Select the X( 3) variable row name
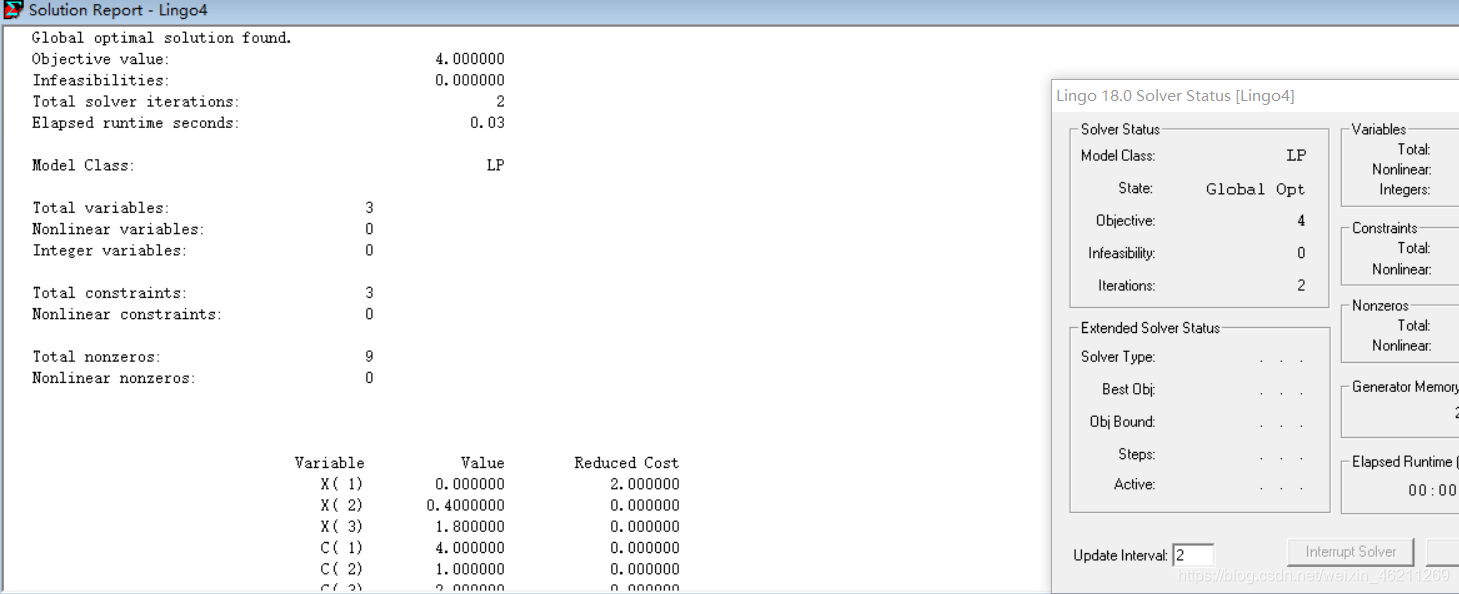Screen dimensions: 1459x594 click(x=342, y=527)
